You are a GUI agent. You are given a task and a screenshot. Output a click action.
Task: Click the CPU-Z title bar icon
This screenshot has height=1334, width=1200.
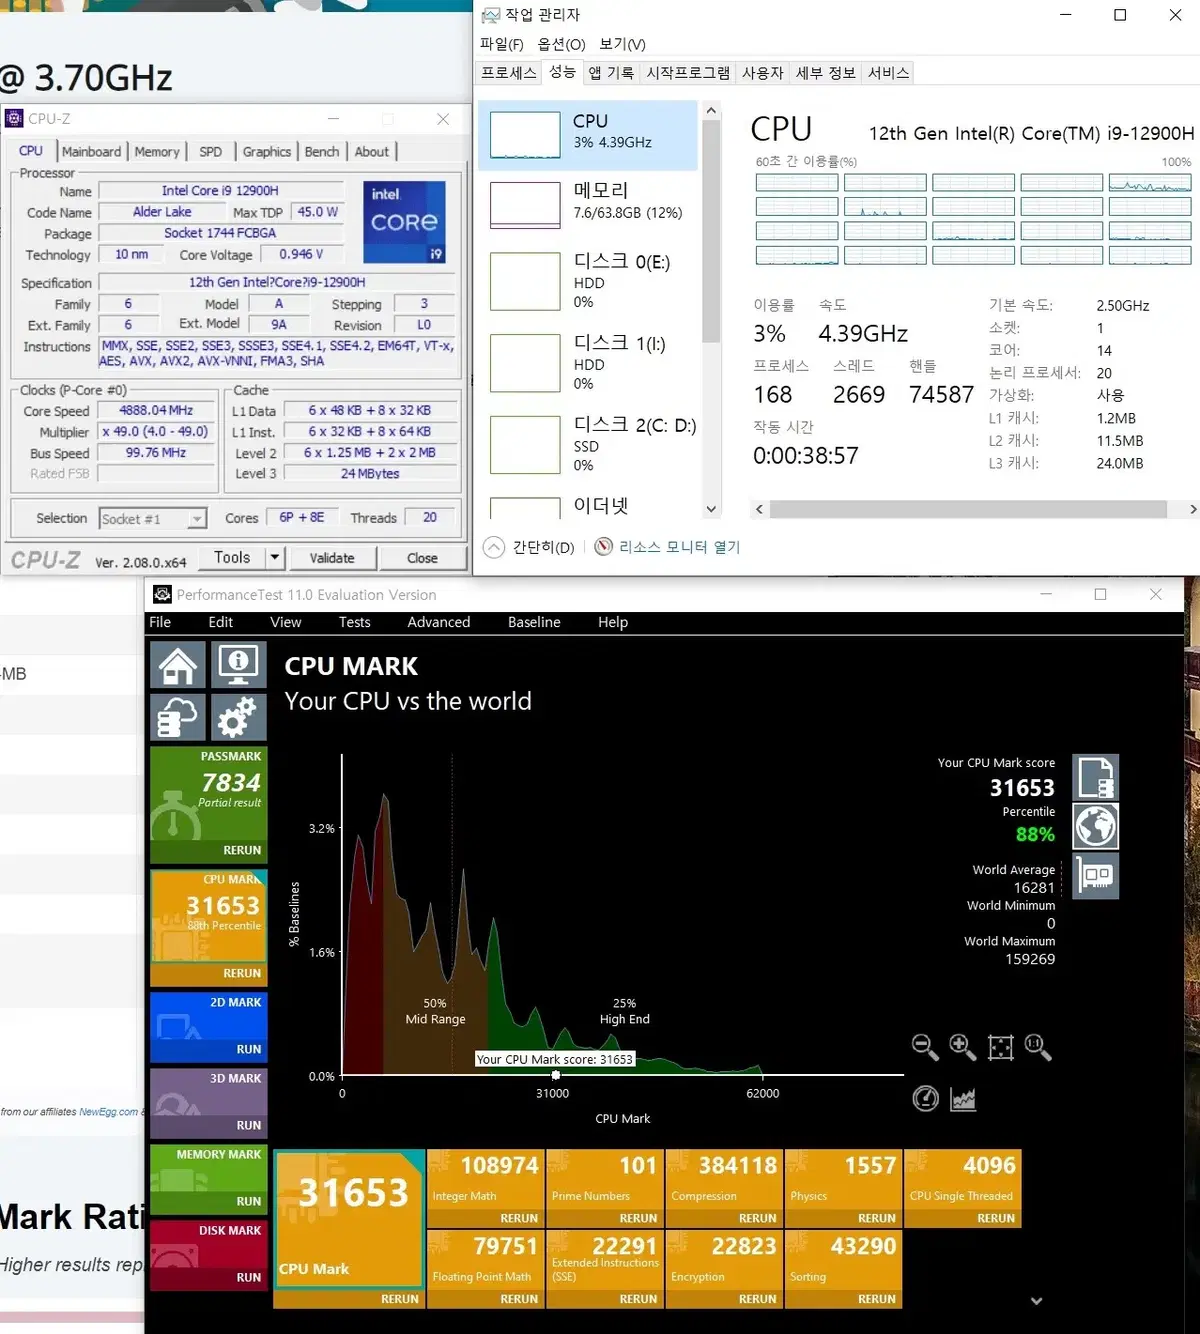click(x=14, y=119)
